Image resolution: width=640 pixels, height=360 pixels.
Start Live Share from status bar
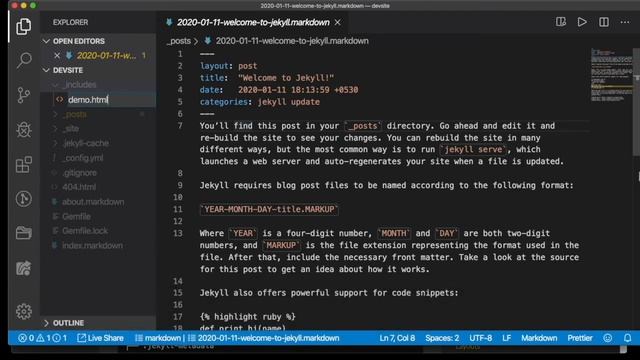[x=100, y=338]
